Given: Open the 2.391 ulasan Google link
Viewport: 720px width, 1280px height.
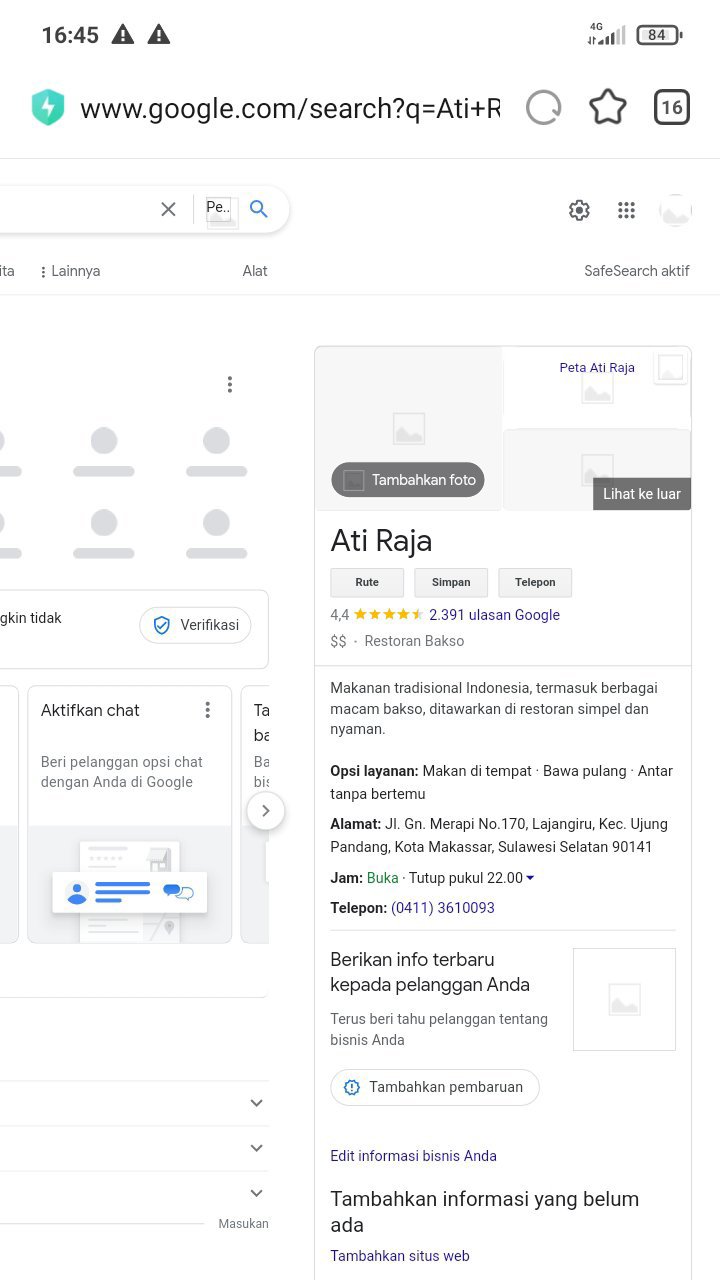Looking at the screenshot, I should [x=494, y=615].
